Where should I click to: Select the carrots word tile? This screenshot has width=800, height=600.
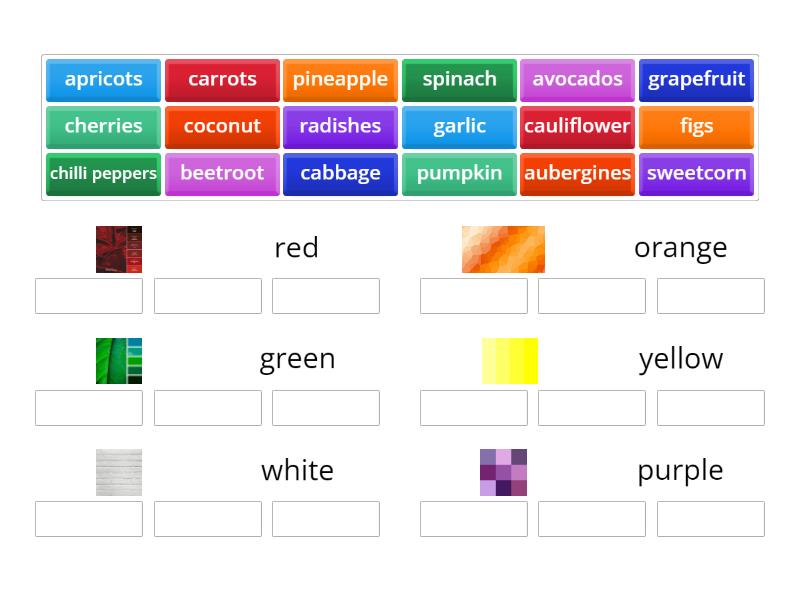pos(222,80)
